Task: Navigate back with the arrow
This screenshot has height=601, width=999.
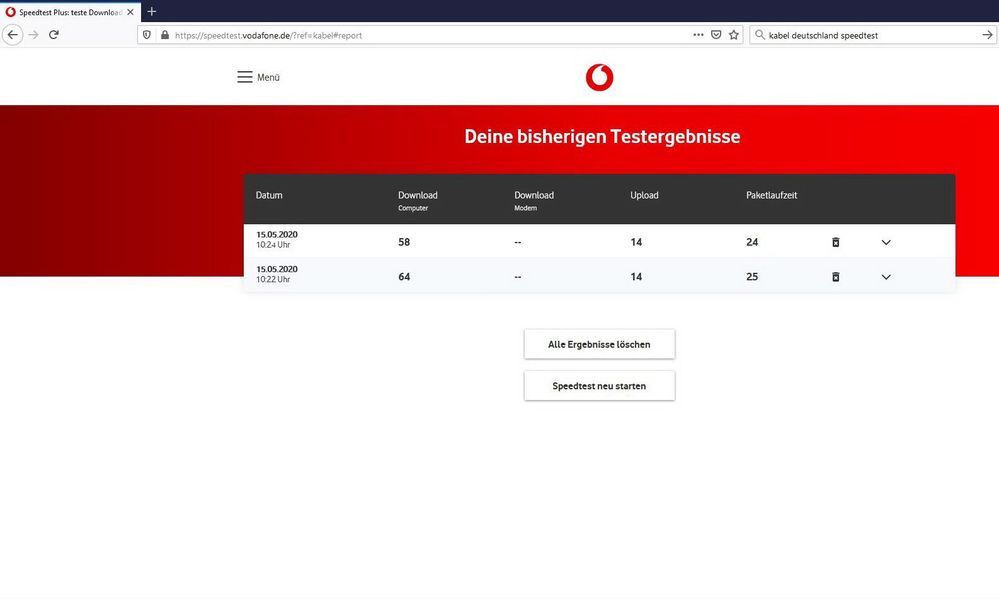Action: coord(12,34)
